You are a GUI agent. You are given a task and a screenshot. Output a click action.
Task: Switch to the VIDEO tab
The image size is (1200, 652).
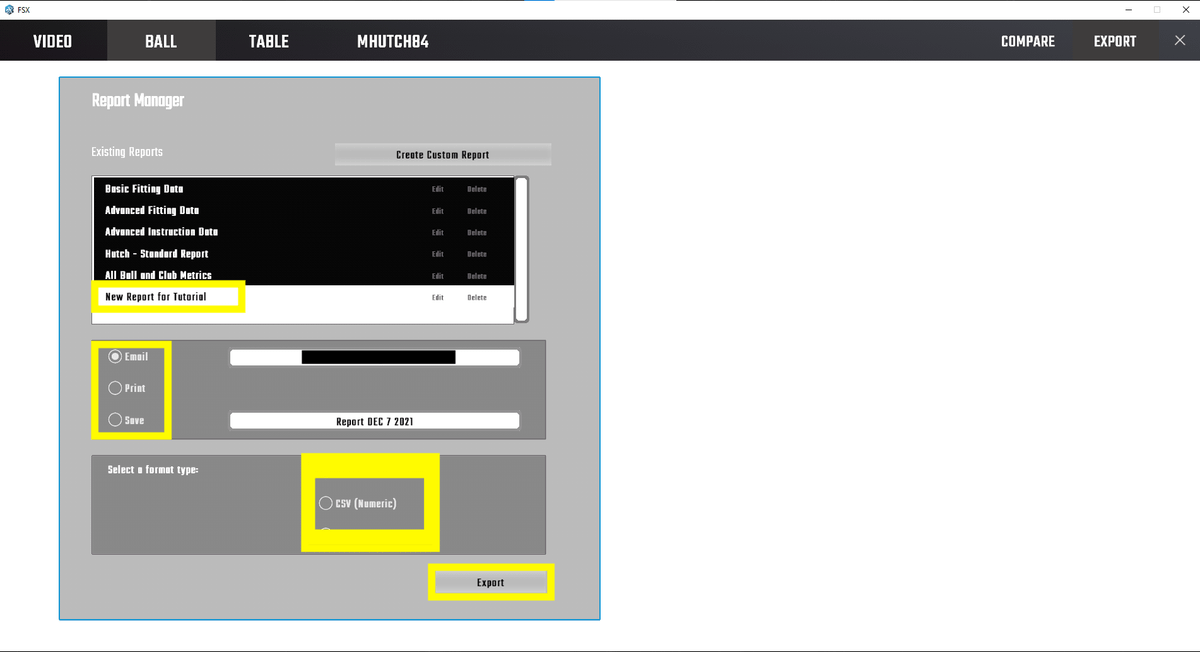pos(52,41)
